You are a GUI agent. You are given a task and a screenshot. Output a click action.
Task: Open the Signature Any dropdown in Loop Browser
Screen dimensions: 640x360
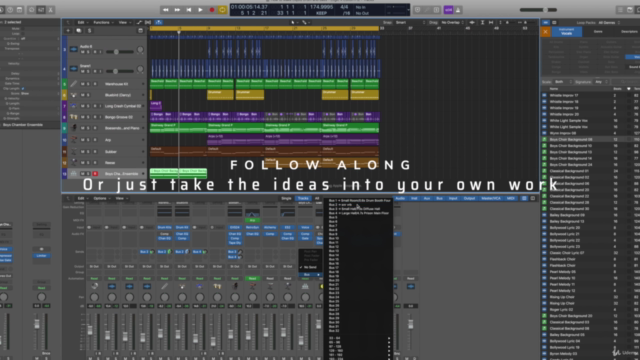(602, 82)
